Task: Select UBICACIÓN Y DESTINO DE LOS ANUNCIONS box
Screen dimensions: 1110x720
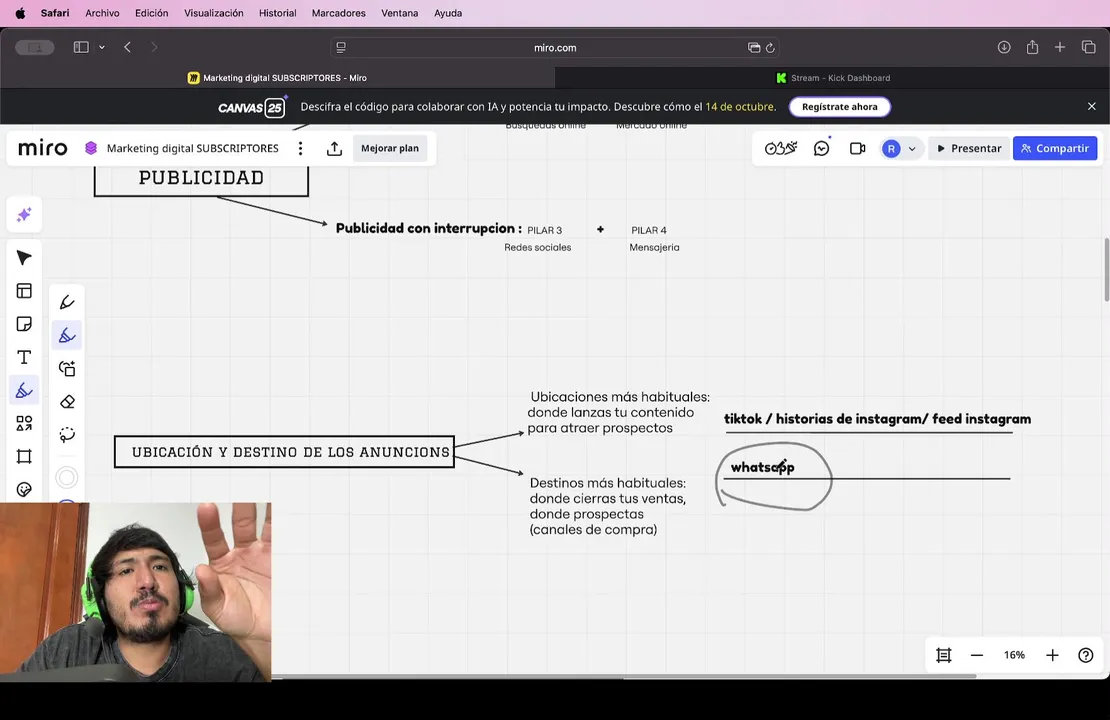Action: (285, 452)
